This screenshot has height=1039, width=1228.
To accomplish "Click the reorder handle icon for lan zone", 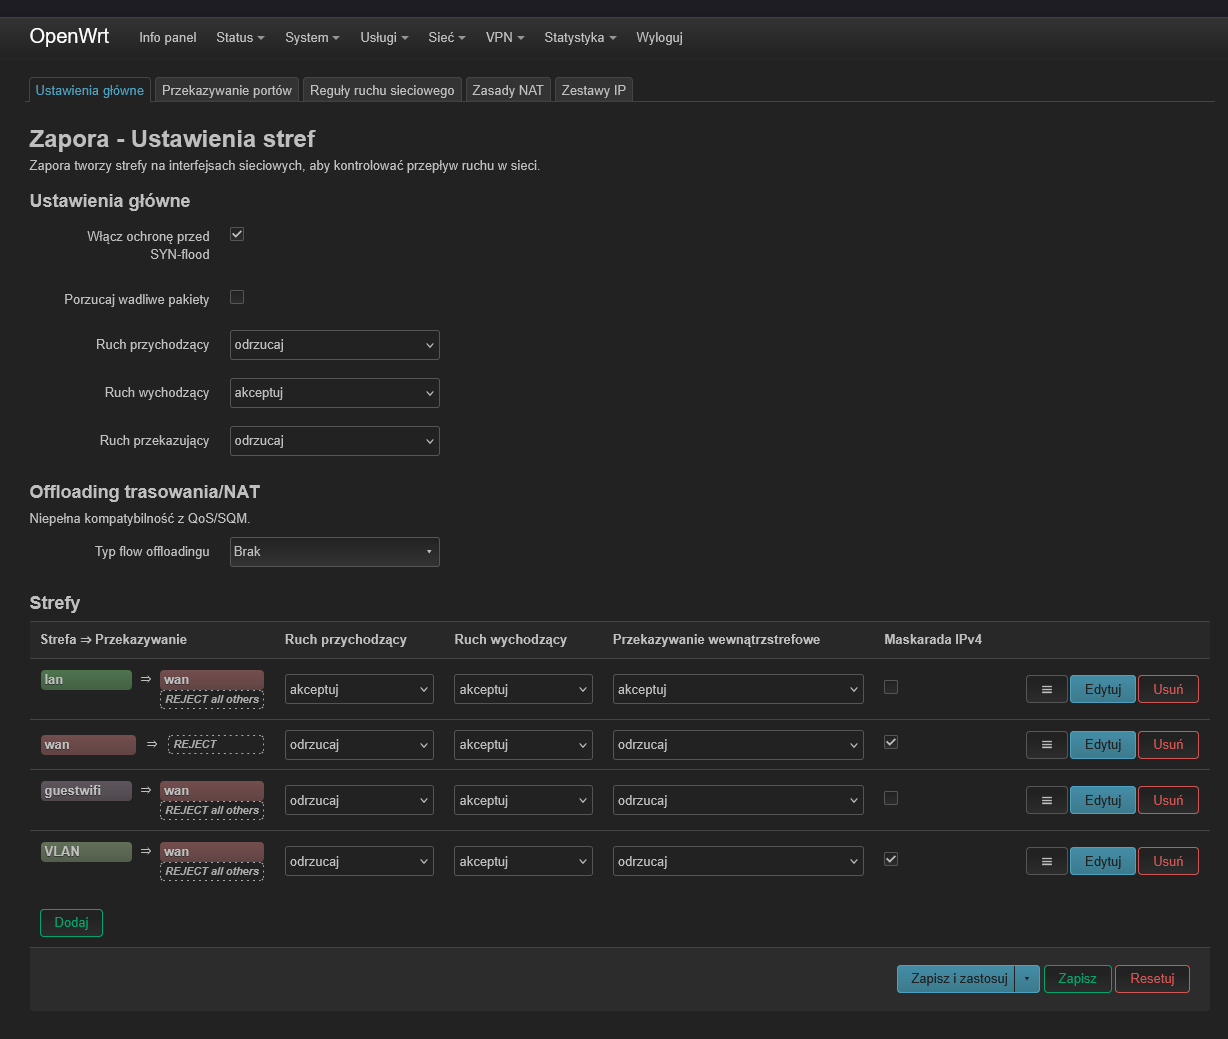I will 1046,689.
